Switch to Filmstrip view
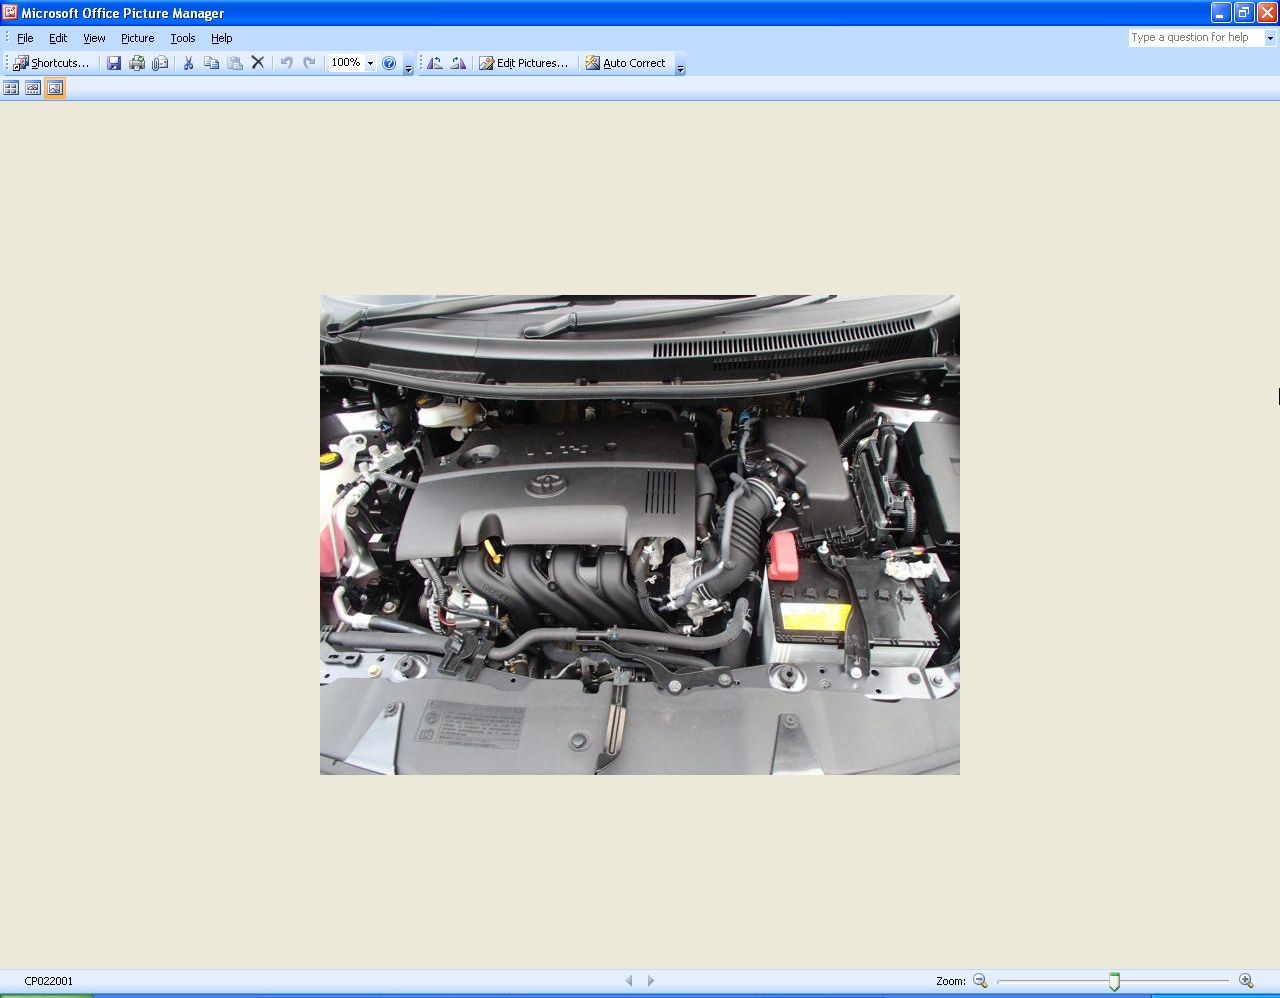Screen dimensions: 1280x998 (33, 88)
